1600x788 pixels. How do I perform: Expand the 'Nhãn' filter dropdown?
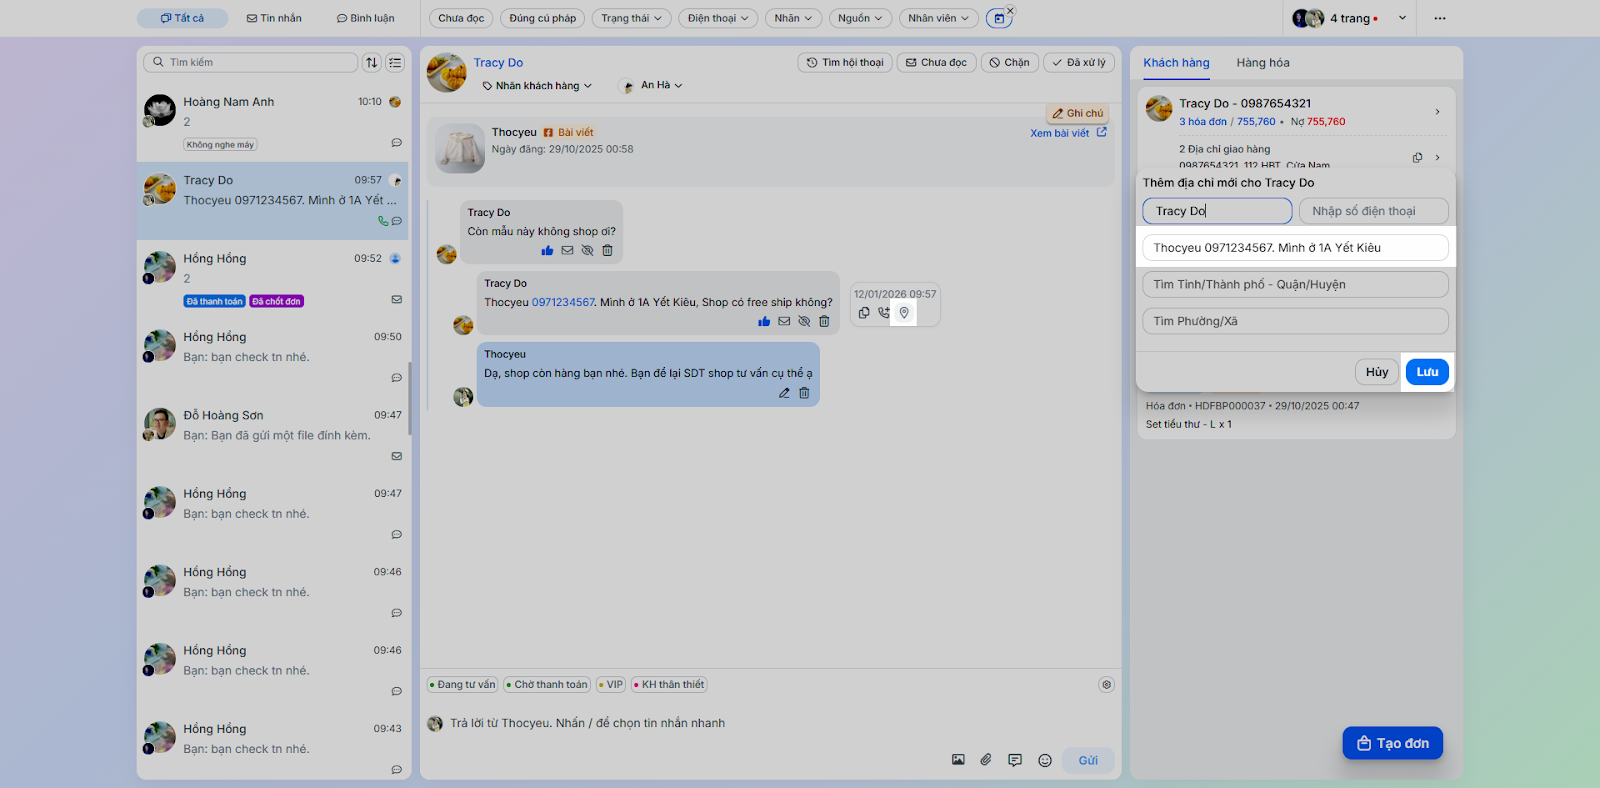click(x=794, y=18)
